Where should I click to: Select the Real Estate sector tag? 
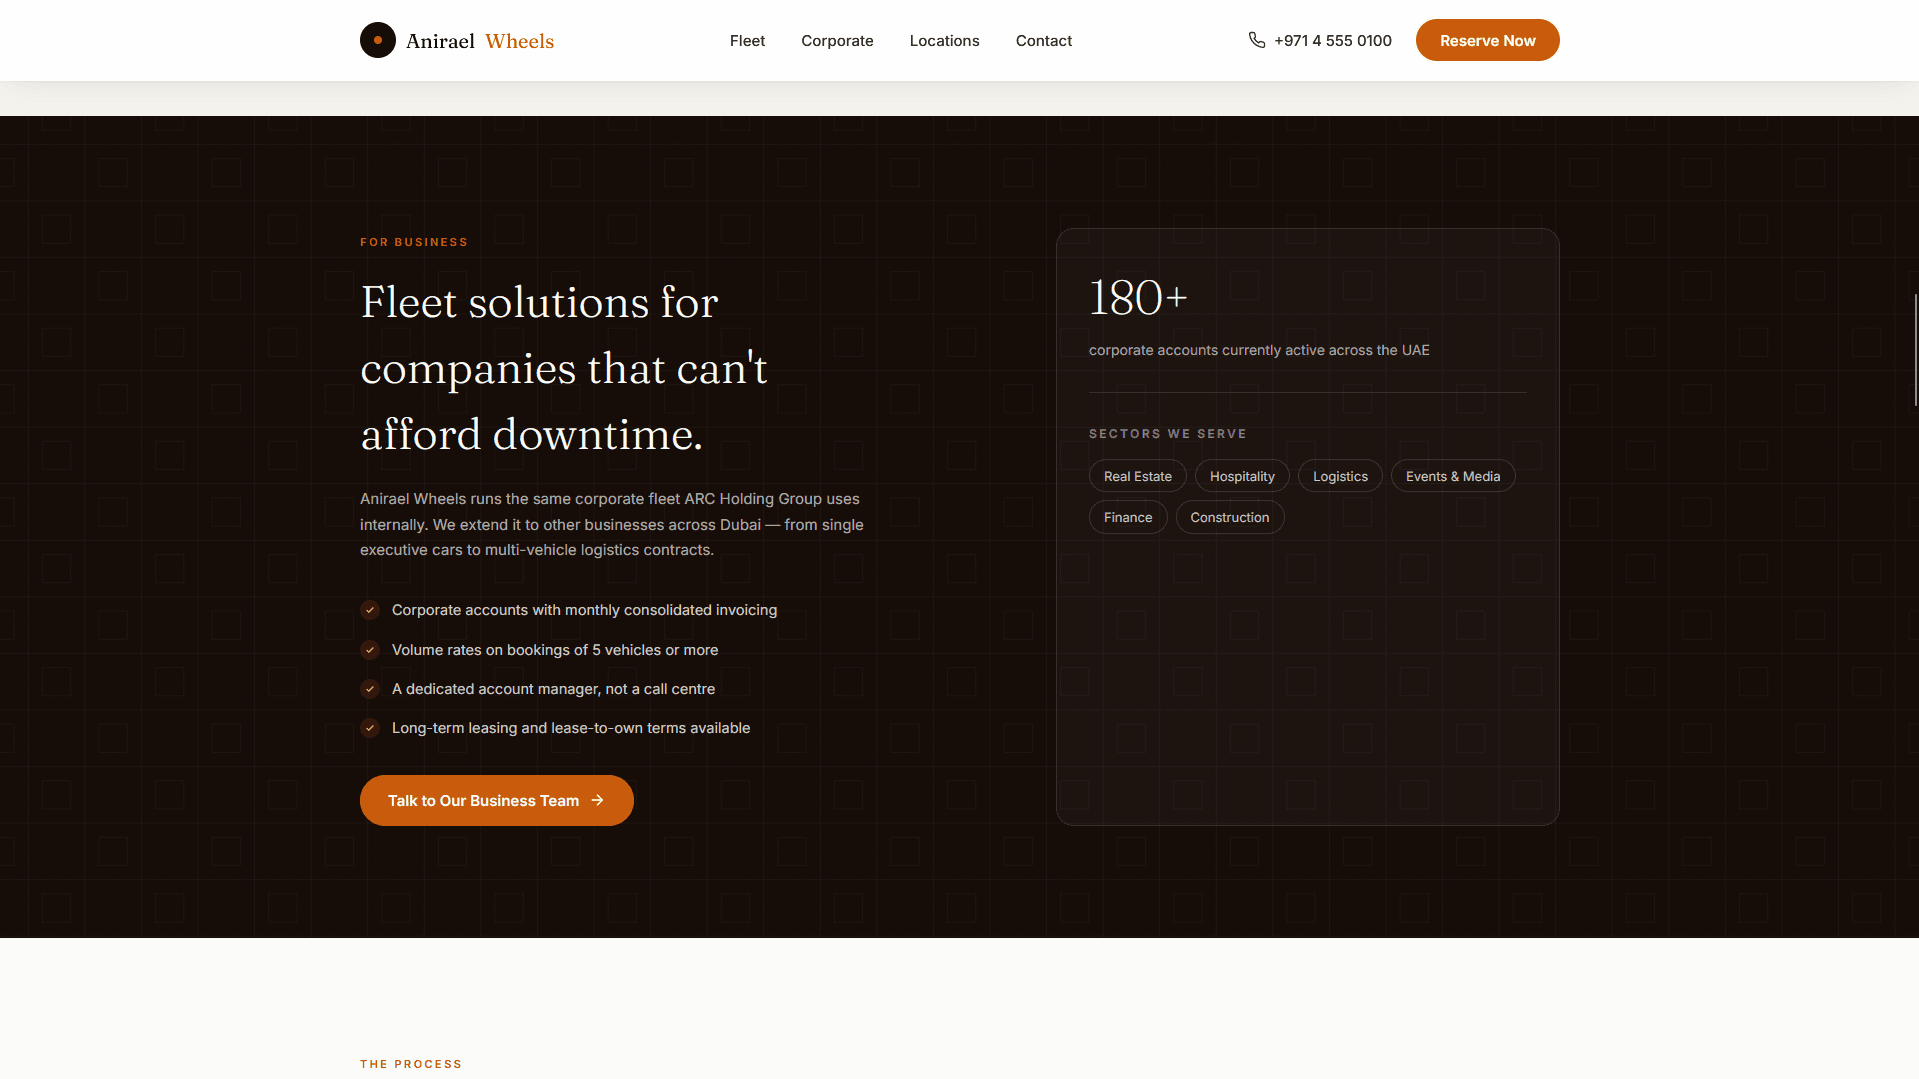(x=1138, y=476)
